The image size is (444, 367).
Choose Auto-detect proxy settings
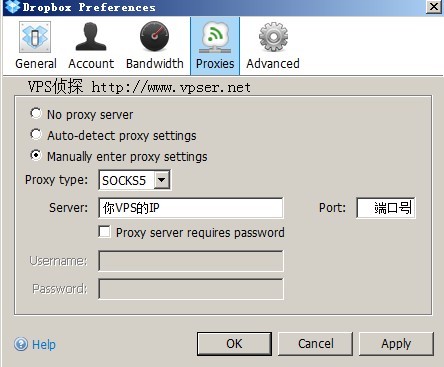coord(36,134)
